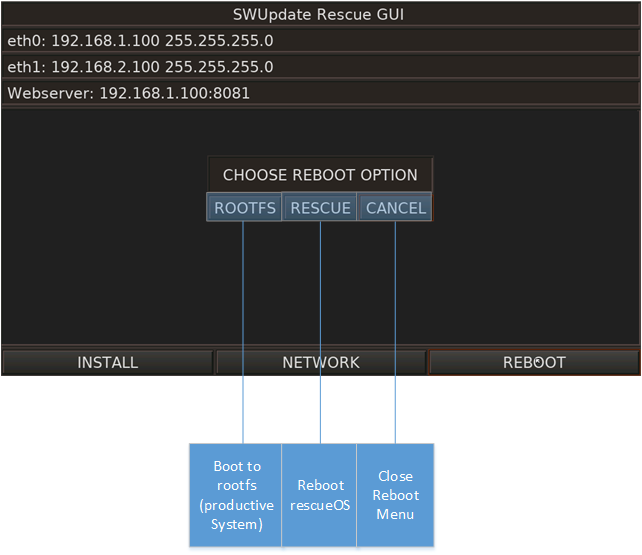
Task: Click the CHOOSE REBOOT OPTION header
Action: [x=320, y=175]
